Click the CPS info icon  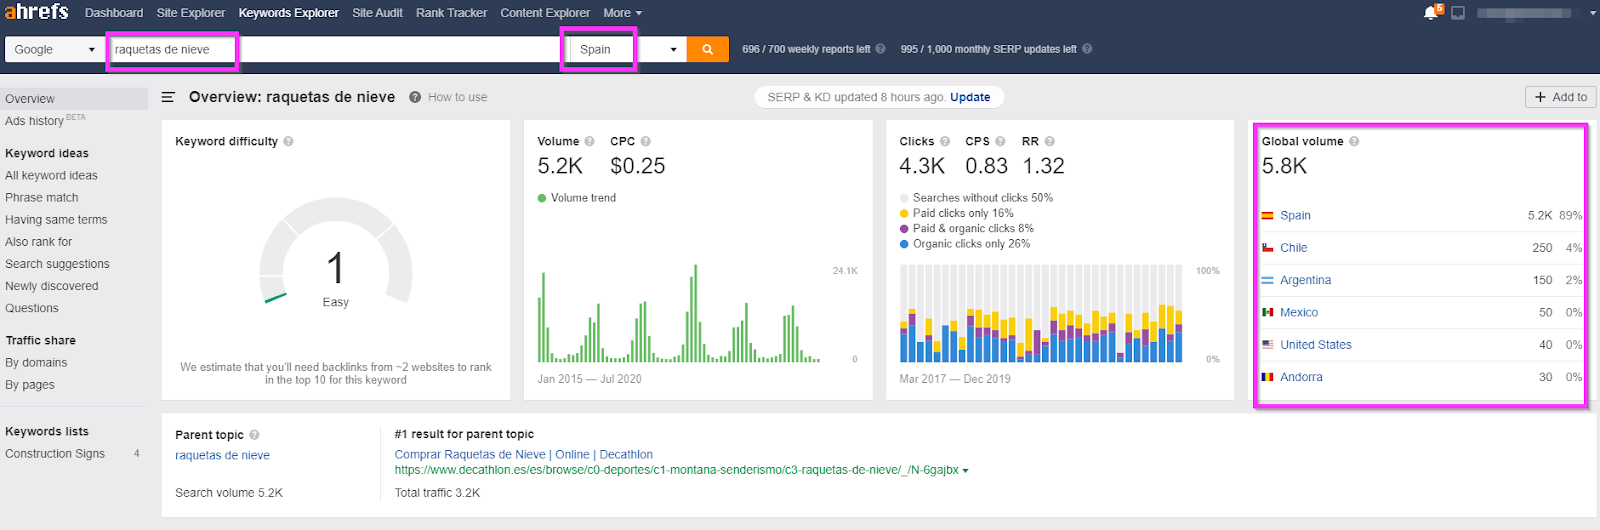[1000, 141]
